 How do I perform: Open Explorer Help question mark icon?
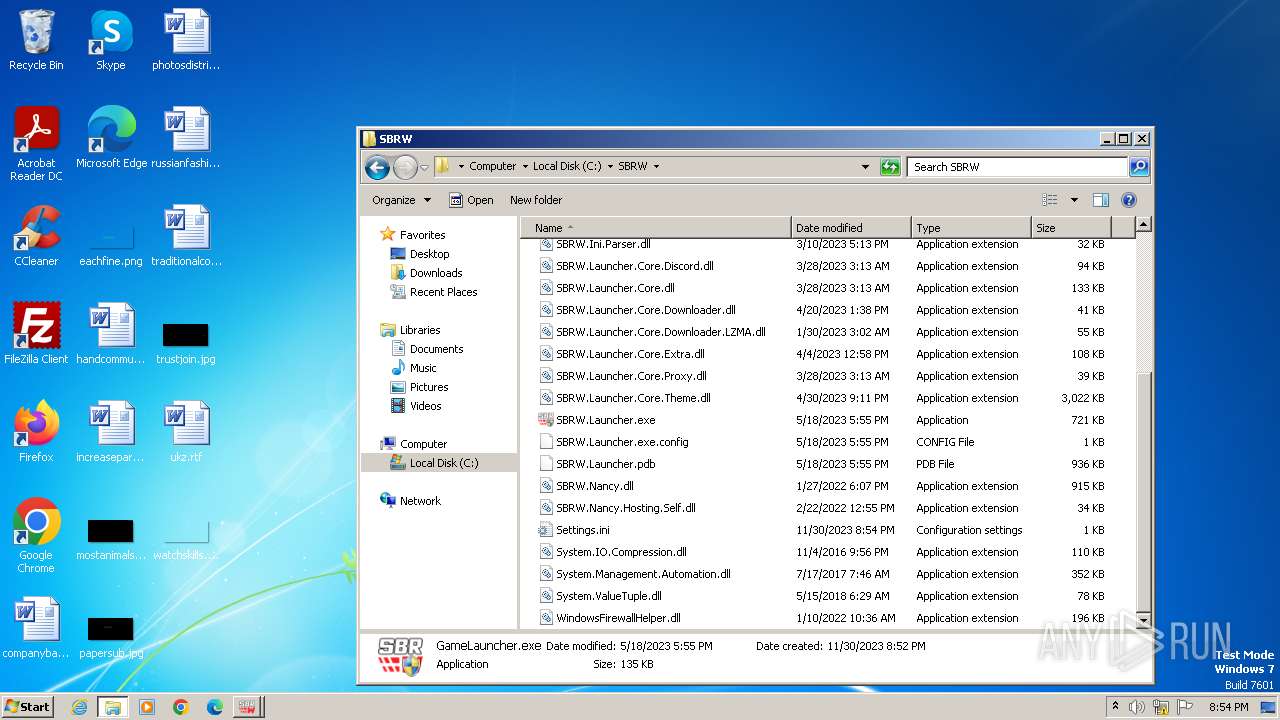tap(1129, 200)
